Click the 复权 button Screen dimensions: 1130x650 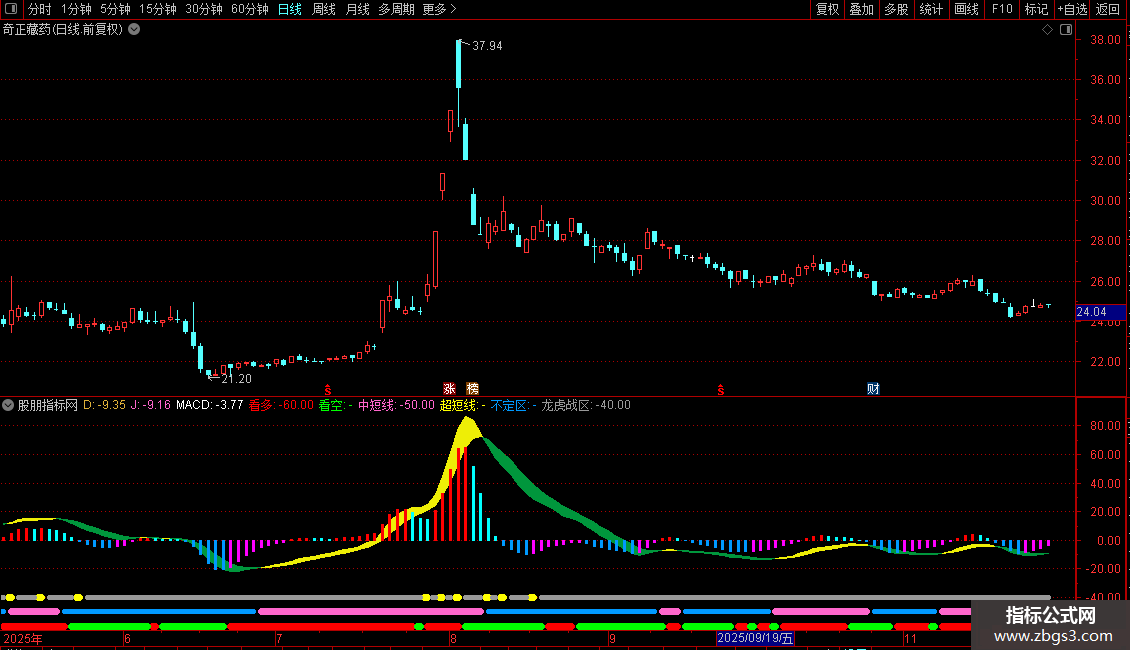click(827, 9)
